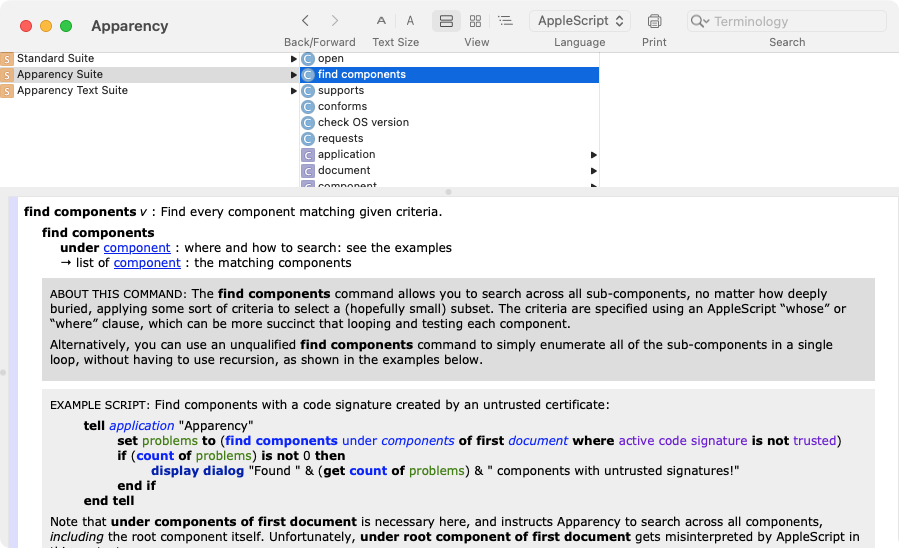
Task: Click the check OS version command icon
Action: [x=308, y=123]
